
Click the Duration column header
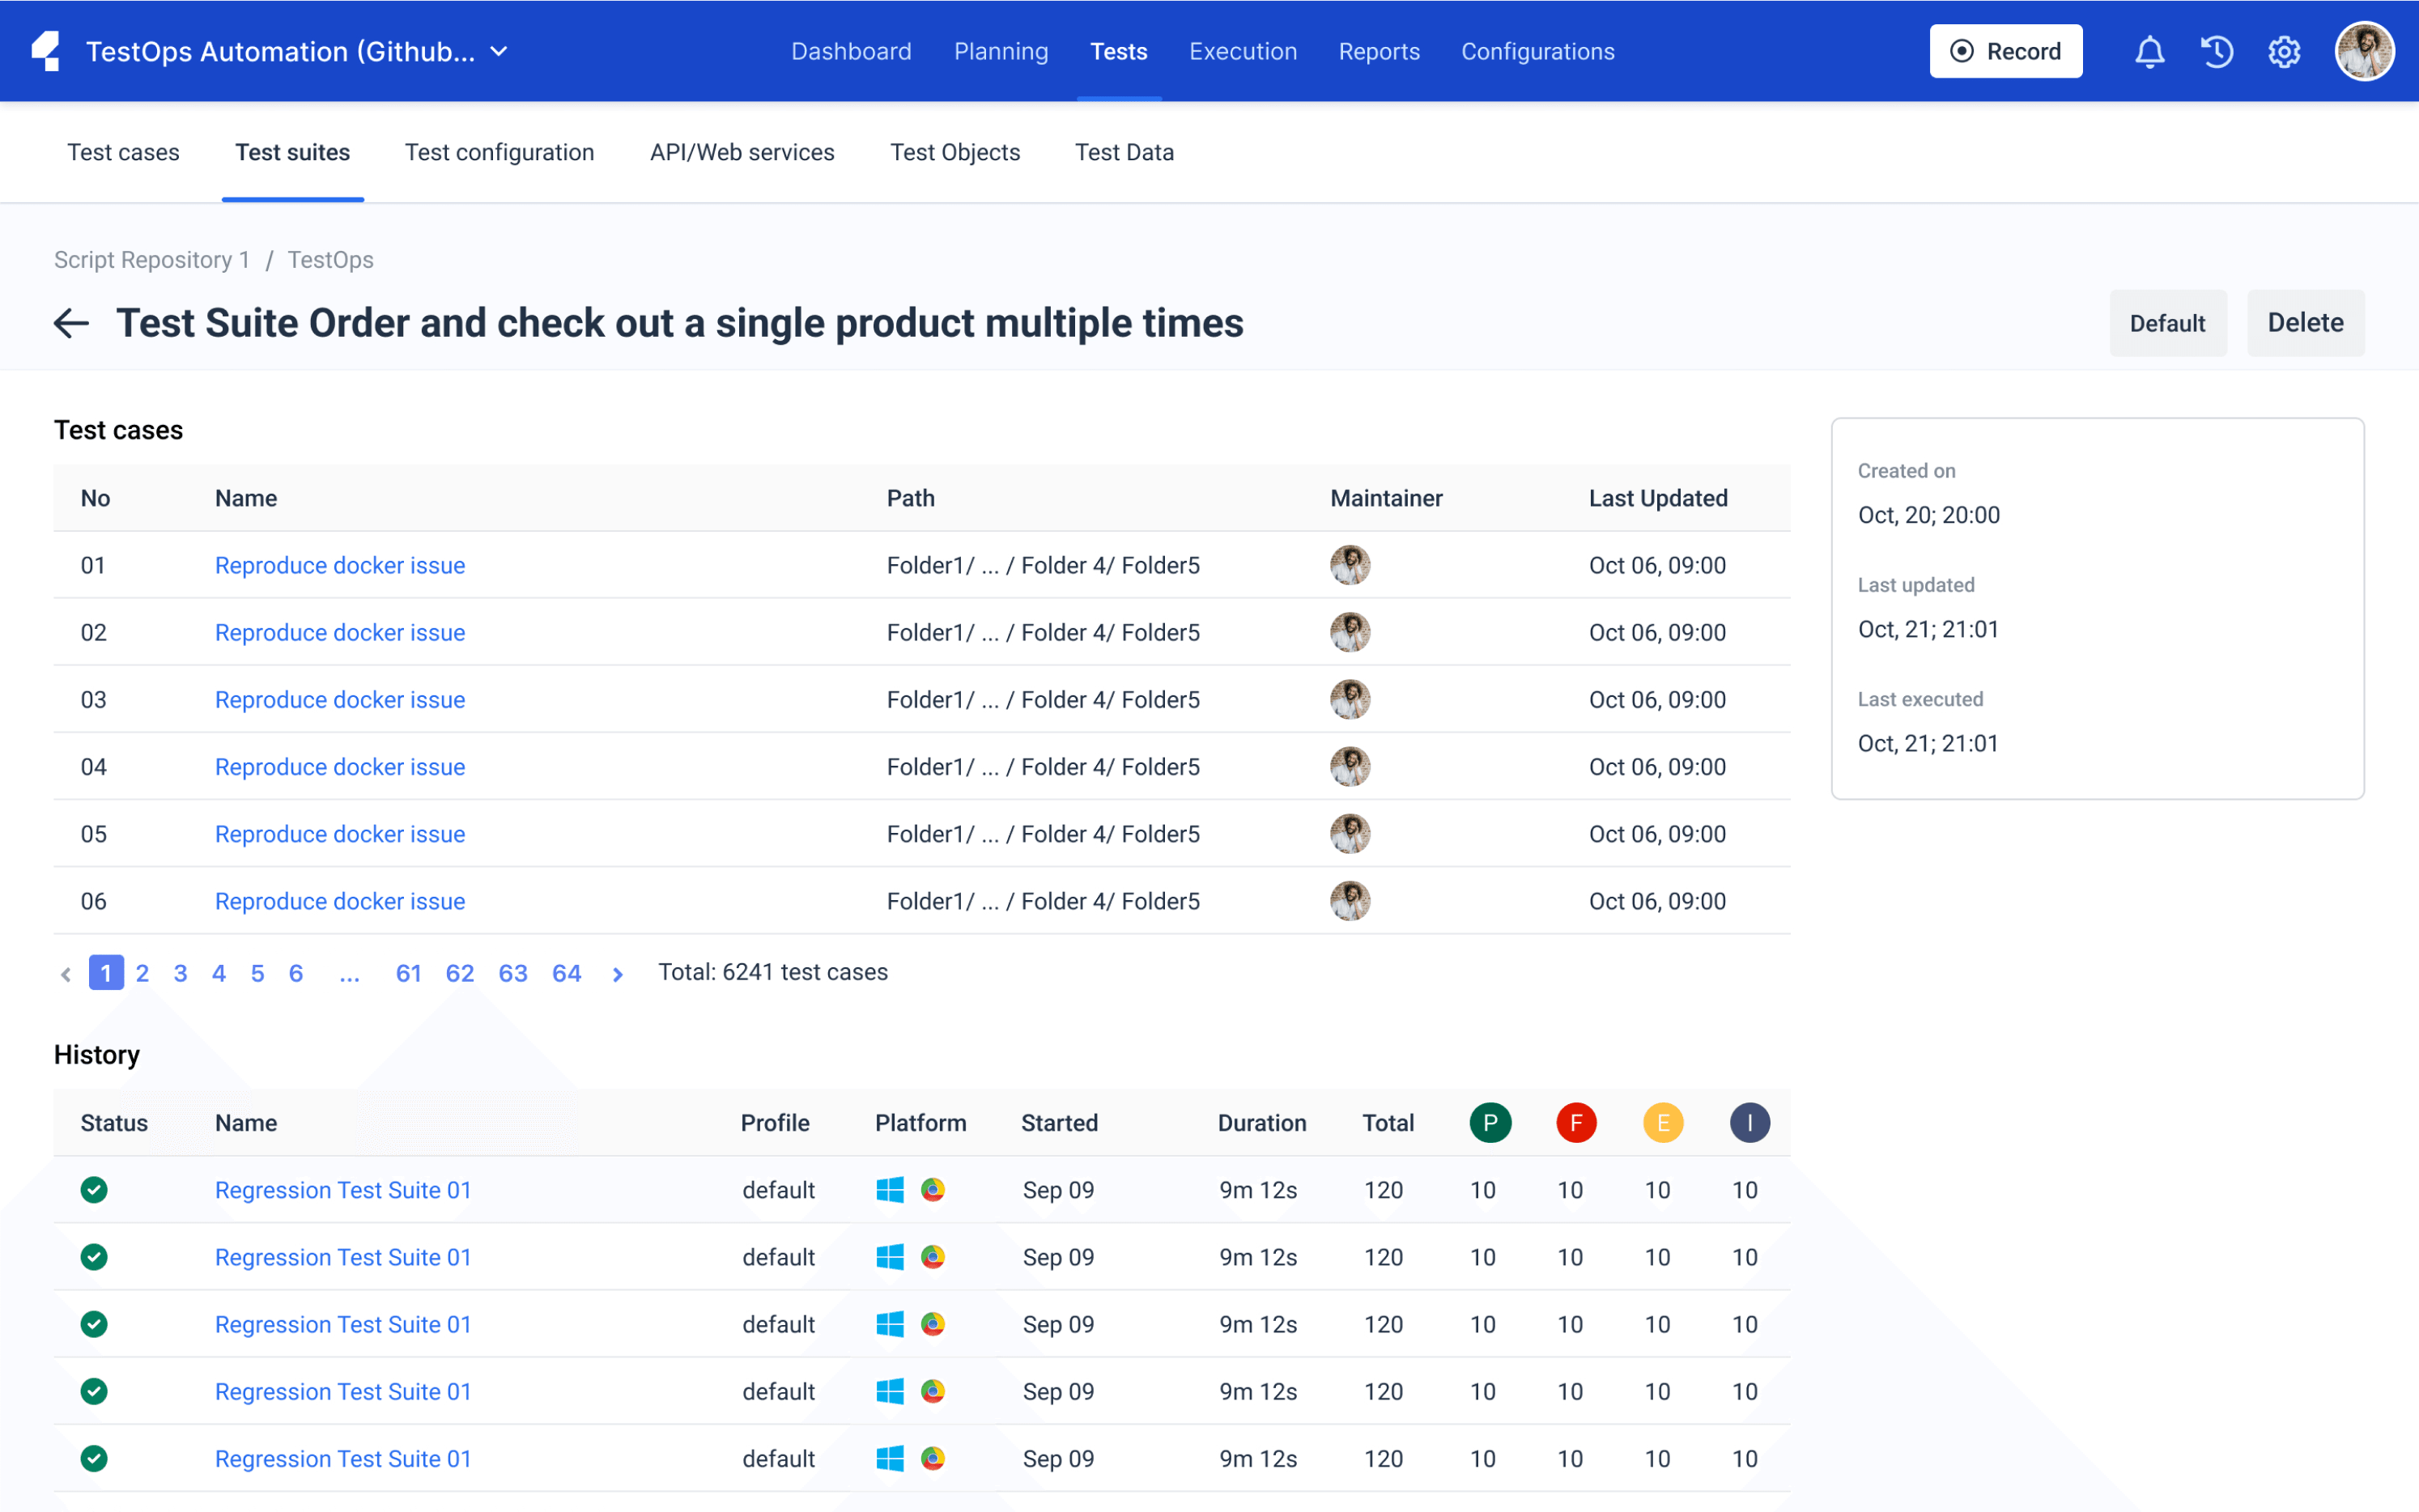1261,1122
